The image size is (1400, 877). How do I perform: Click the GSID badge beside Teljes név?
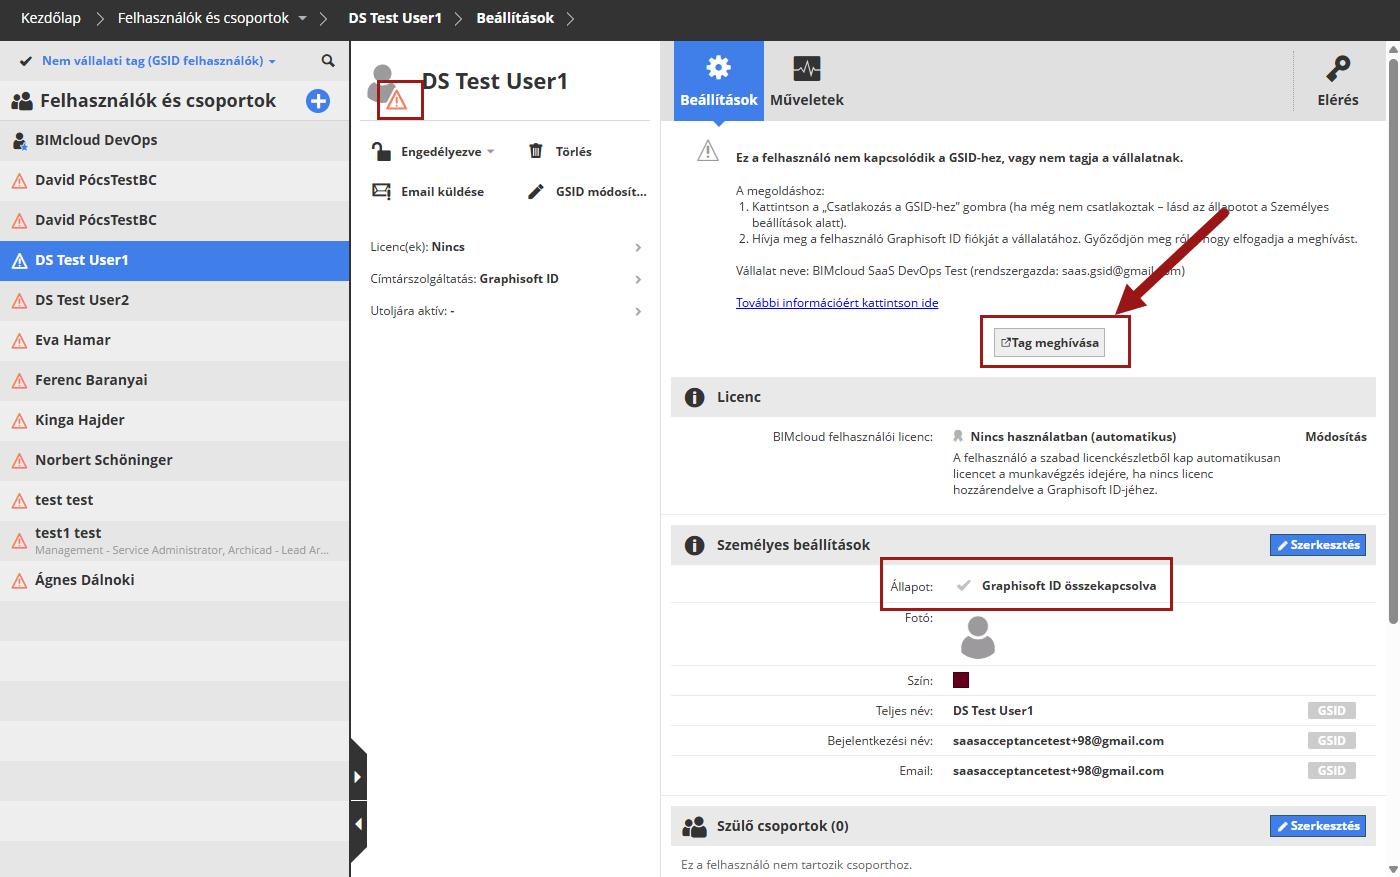pyautogui.click(x=1331, y=711)
